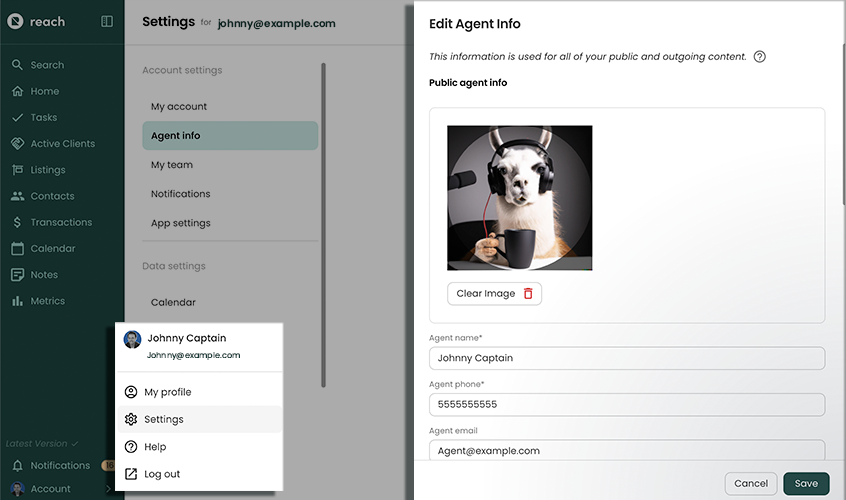Collapse the sidebar panel icon
Image resolution: width=846 pixels, height=500 pixels.
[107, 21]
